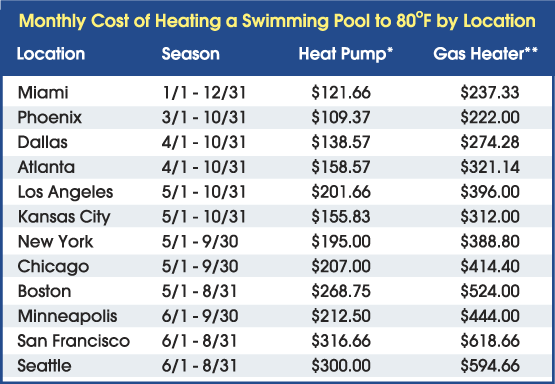Screen dimensions: 555x384
Task: Select Los Angeles gas heater cost $396.00
Action: point(490,192)
